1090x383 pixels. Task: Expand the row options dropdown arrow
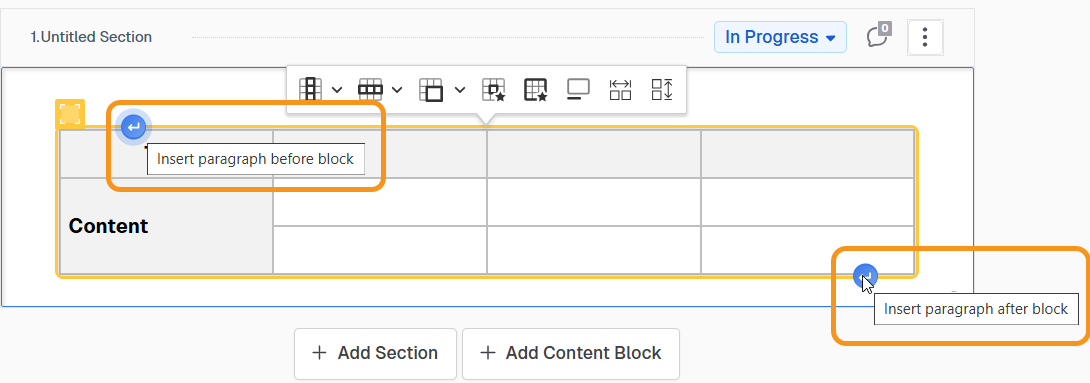397,90
